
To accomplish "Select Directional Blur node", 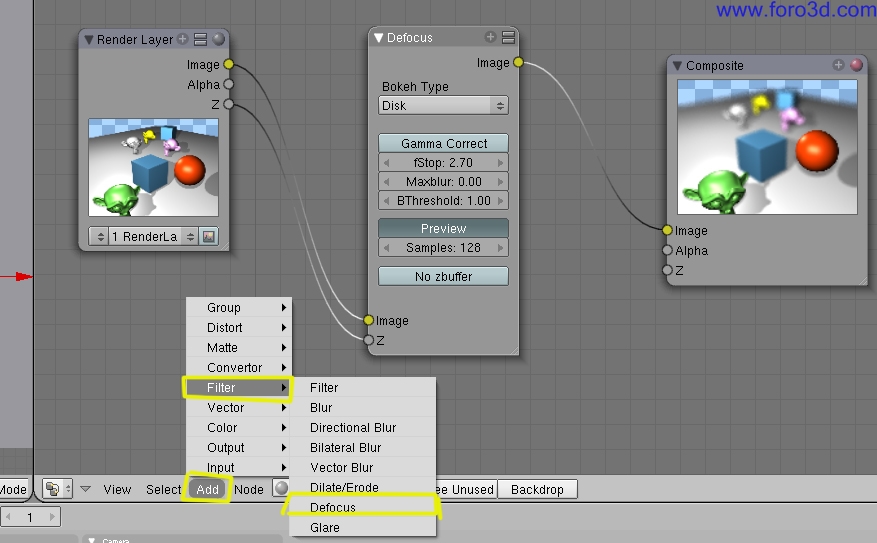I will (x=362, y=428).
